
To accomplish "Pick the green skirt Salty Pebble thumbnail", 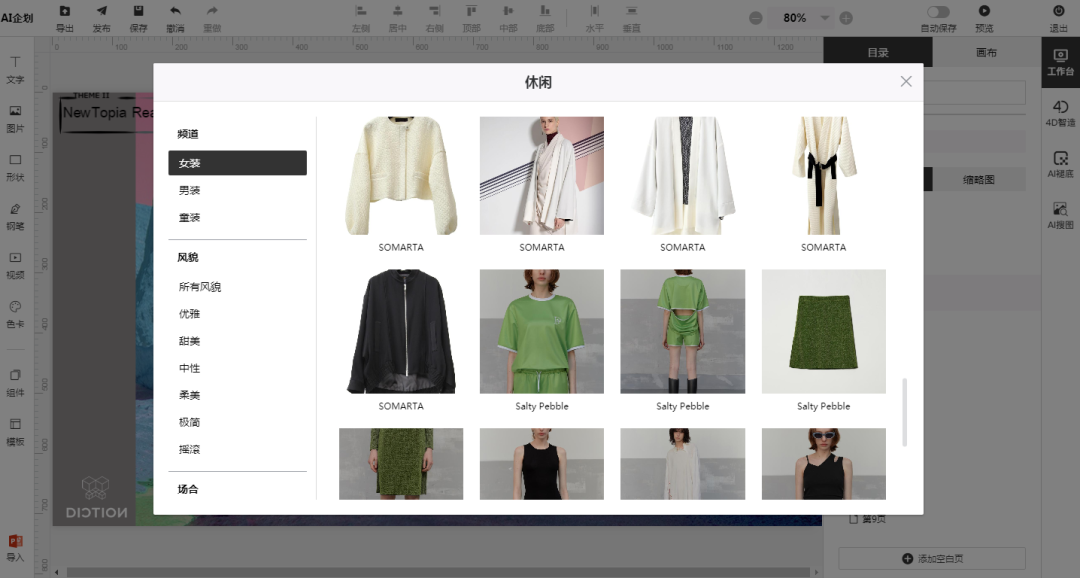I will coord(824,331).
